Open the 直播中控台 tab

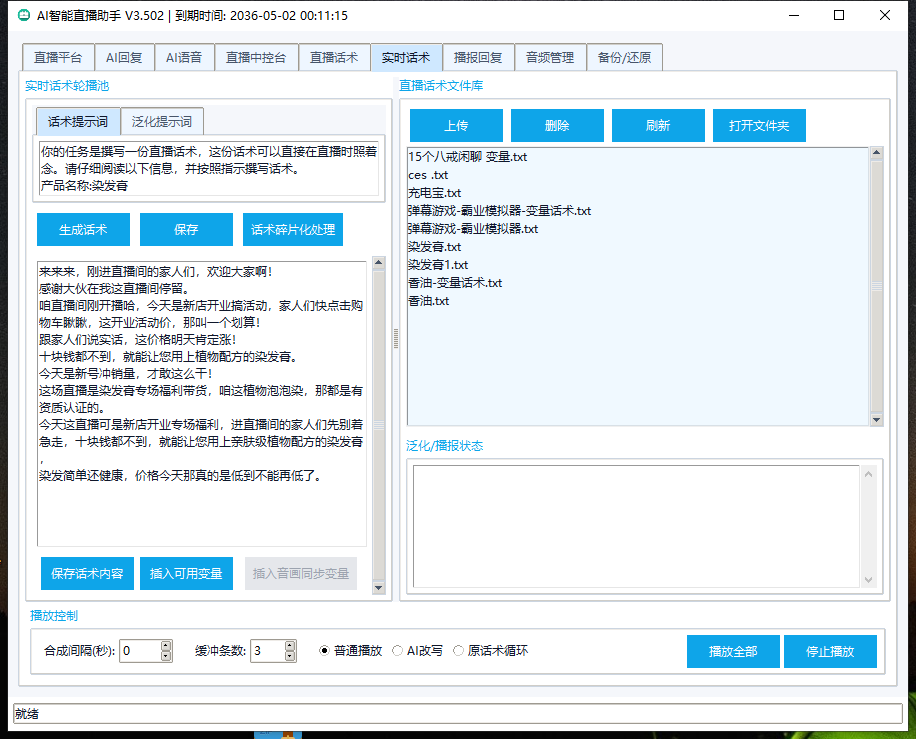tap(255, 58)
